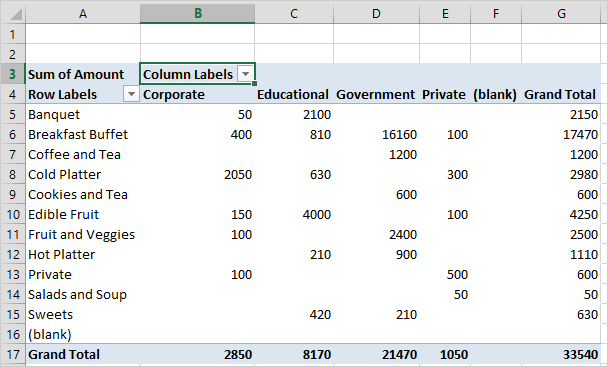The width and height of the screenshot is (608, 367).
Task: Select the 'Cookies and Tea' row label
Action: click(83, 194)
